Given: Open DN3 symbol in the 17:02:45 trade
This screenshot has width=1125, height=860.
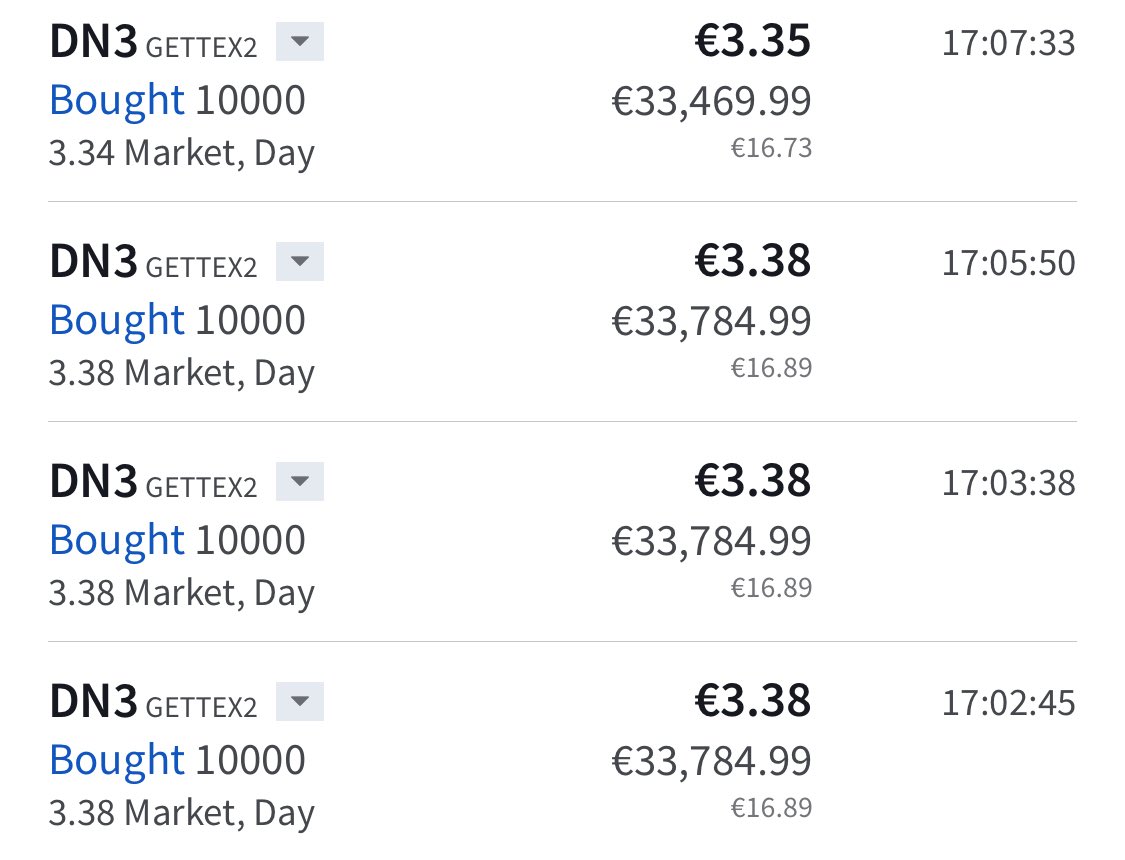Looking at the screenshot, I should (93, 702).
